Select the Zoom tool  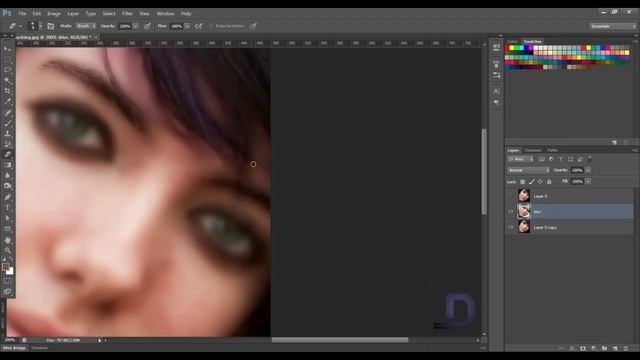click(x=7, y=251)
